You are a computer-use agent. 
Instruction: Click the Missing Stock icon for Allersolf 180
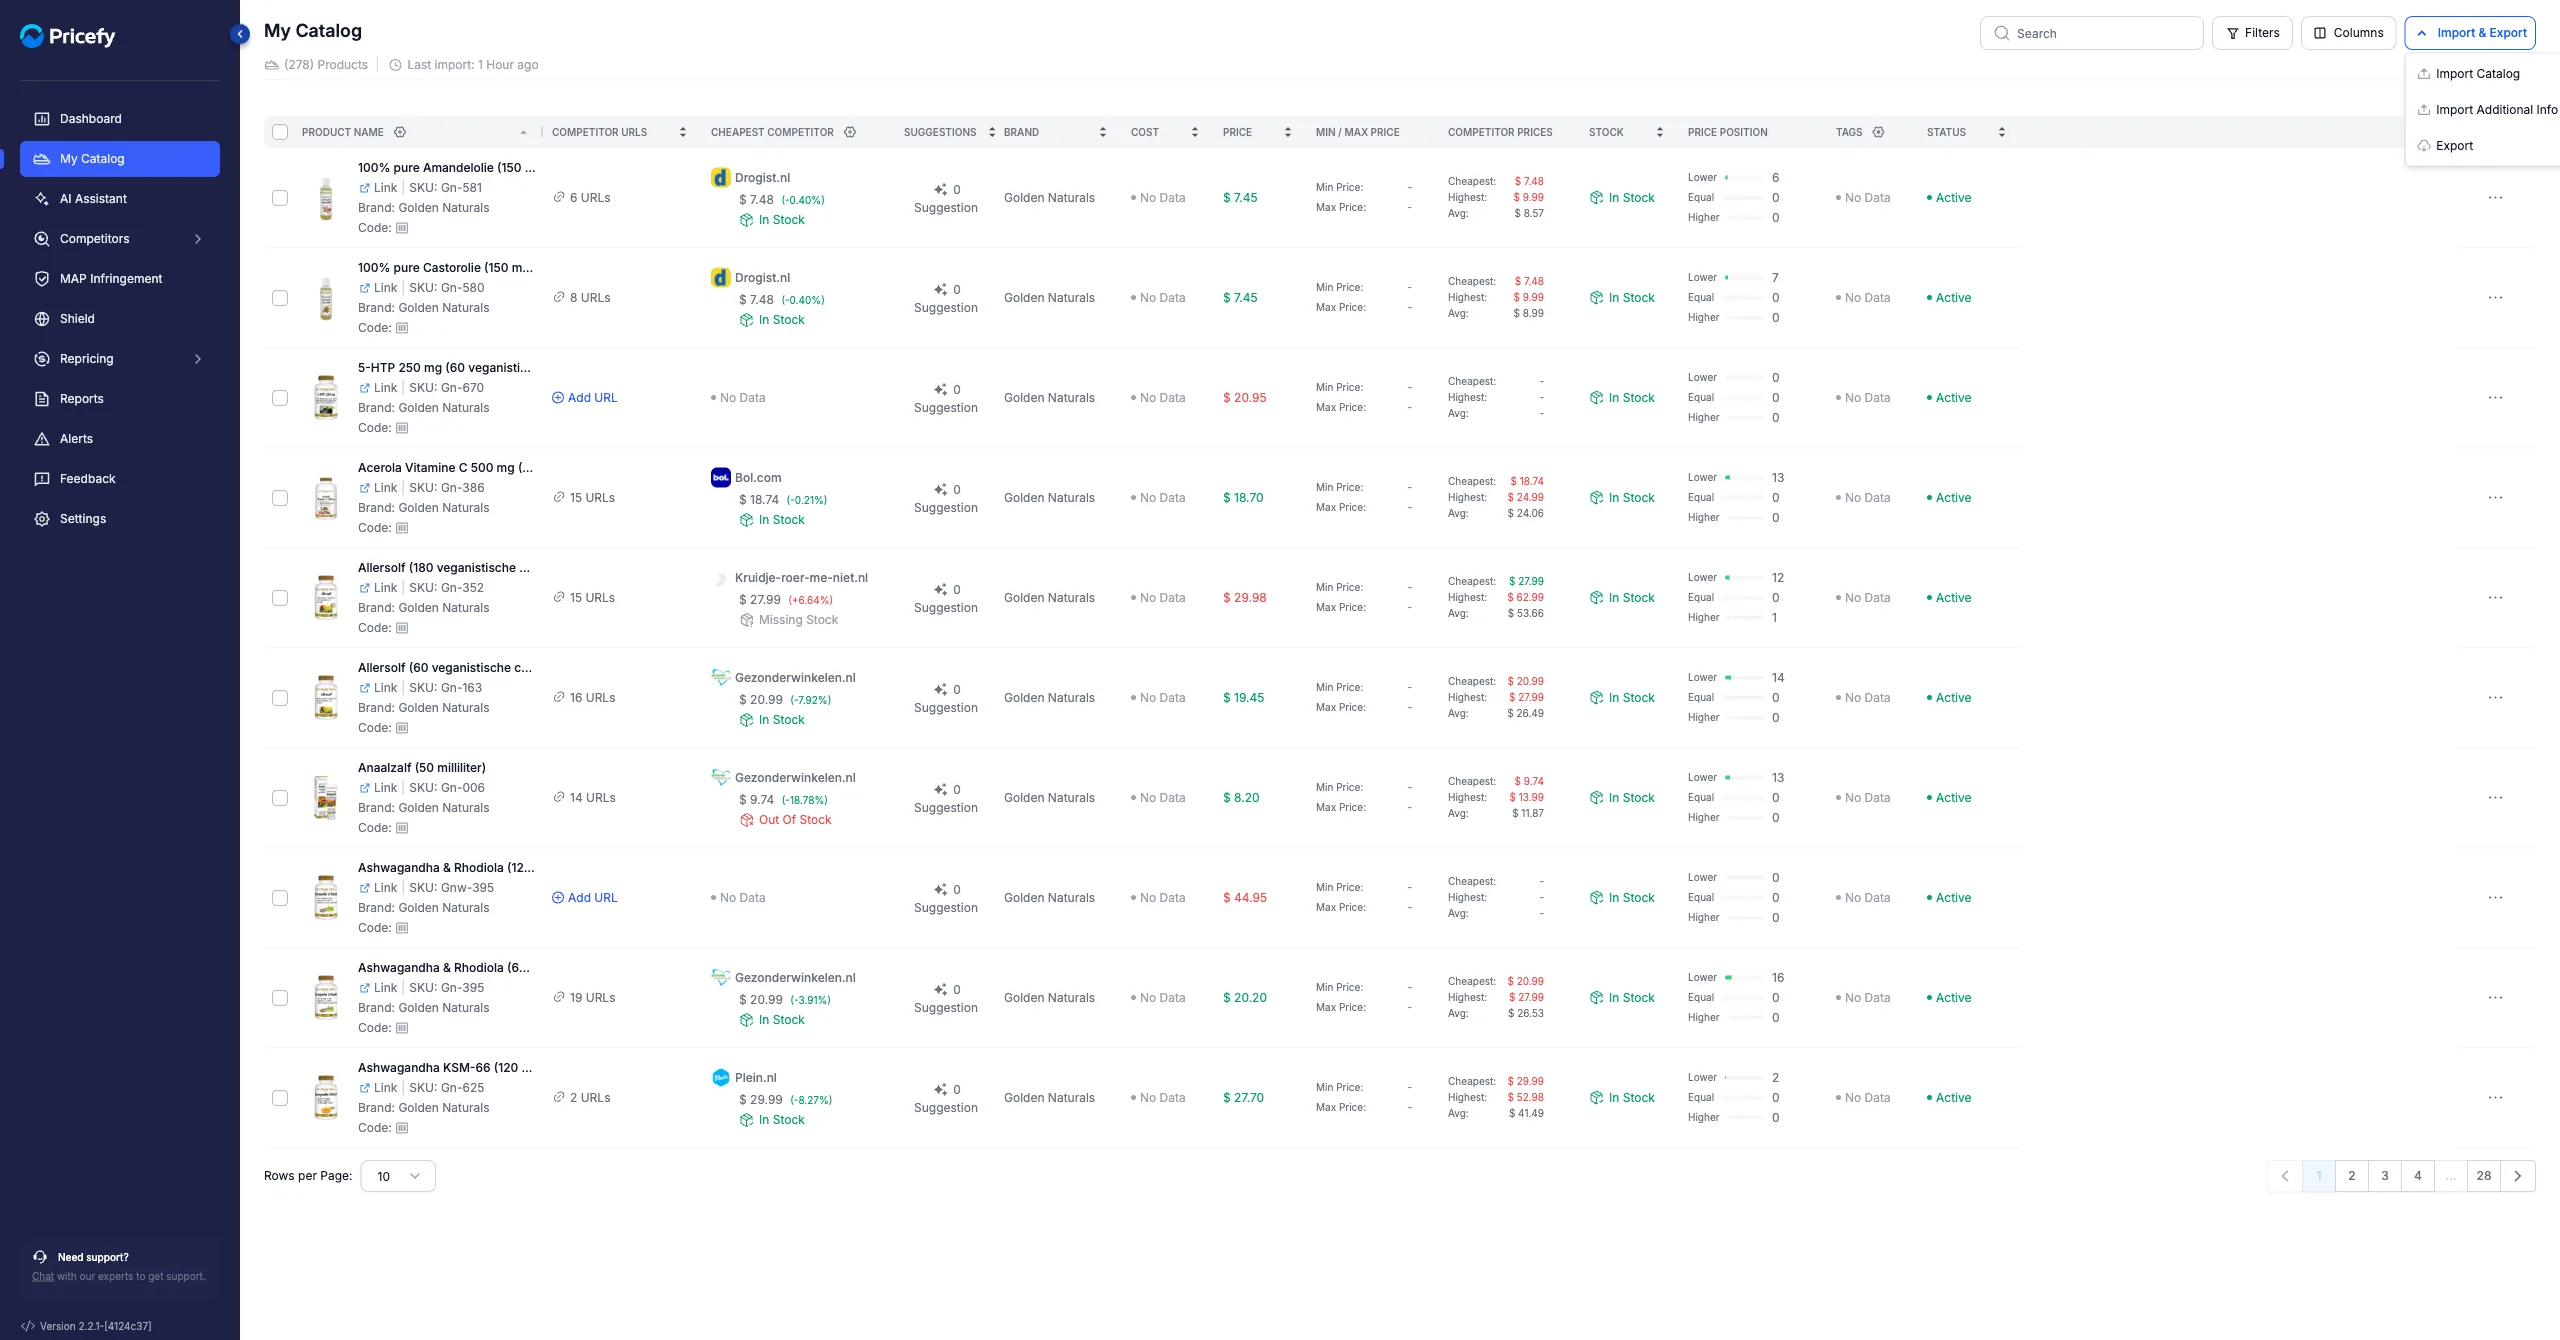click(746, 620)
